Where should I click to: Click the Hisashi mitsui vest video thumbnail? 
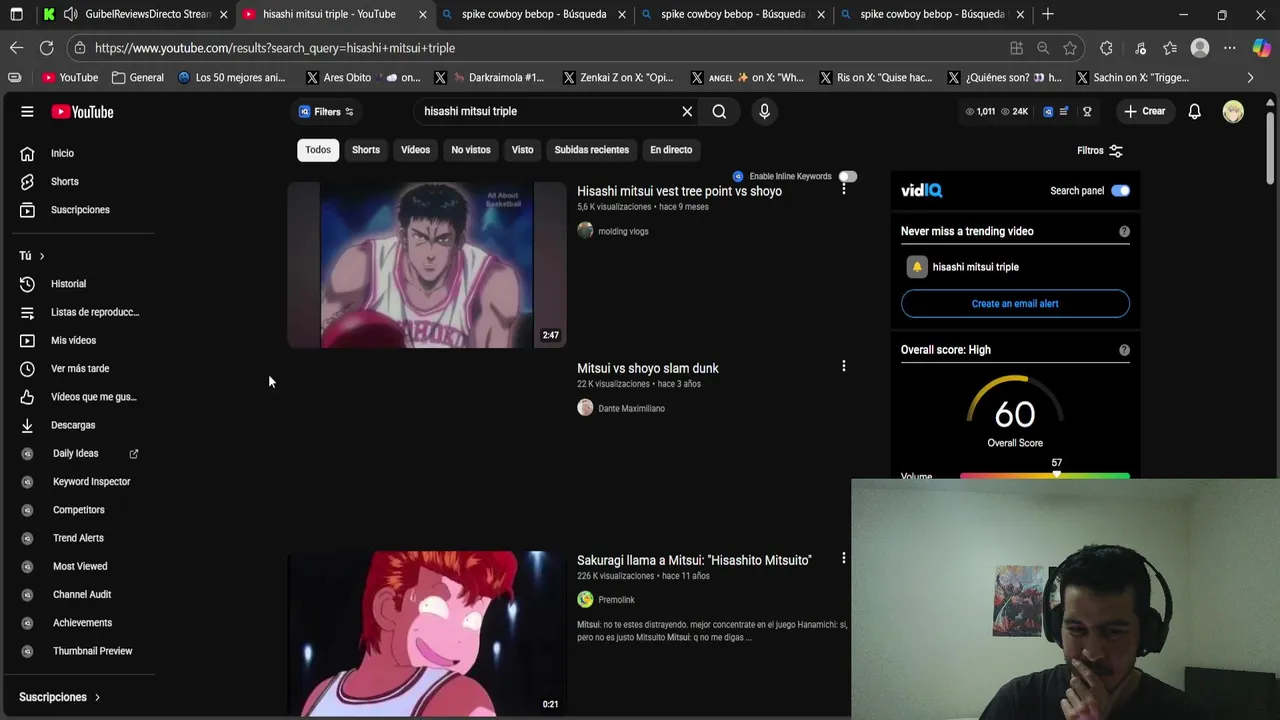427,265
